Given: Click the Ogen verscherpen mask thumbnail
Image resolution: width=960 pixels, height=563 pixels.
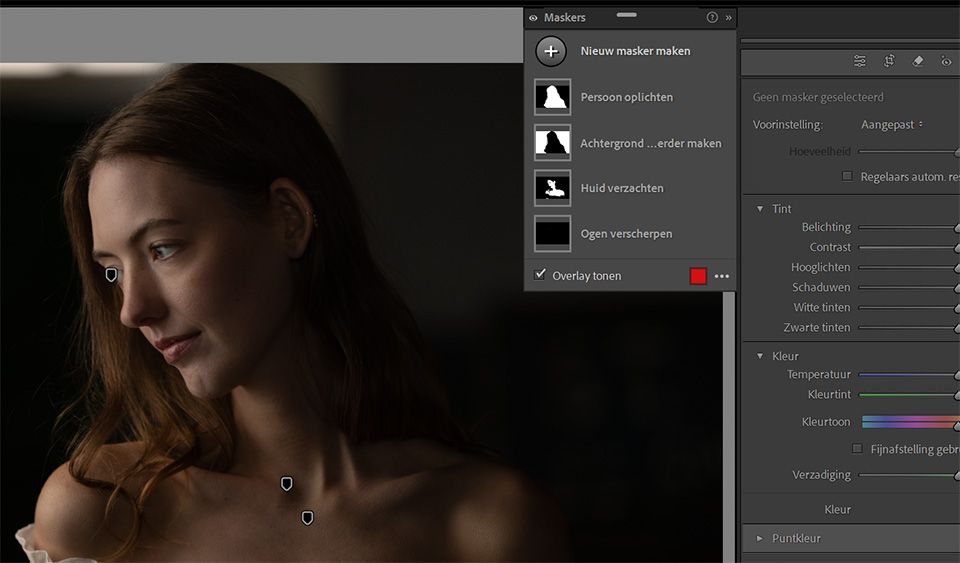Looking at the screenshot, I should pos(552,234).
